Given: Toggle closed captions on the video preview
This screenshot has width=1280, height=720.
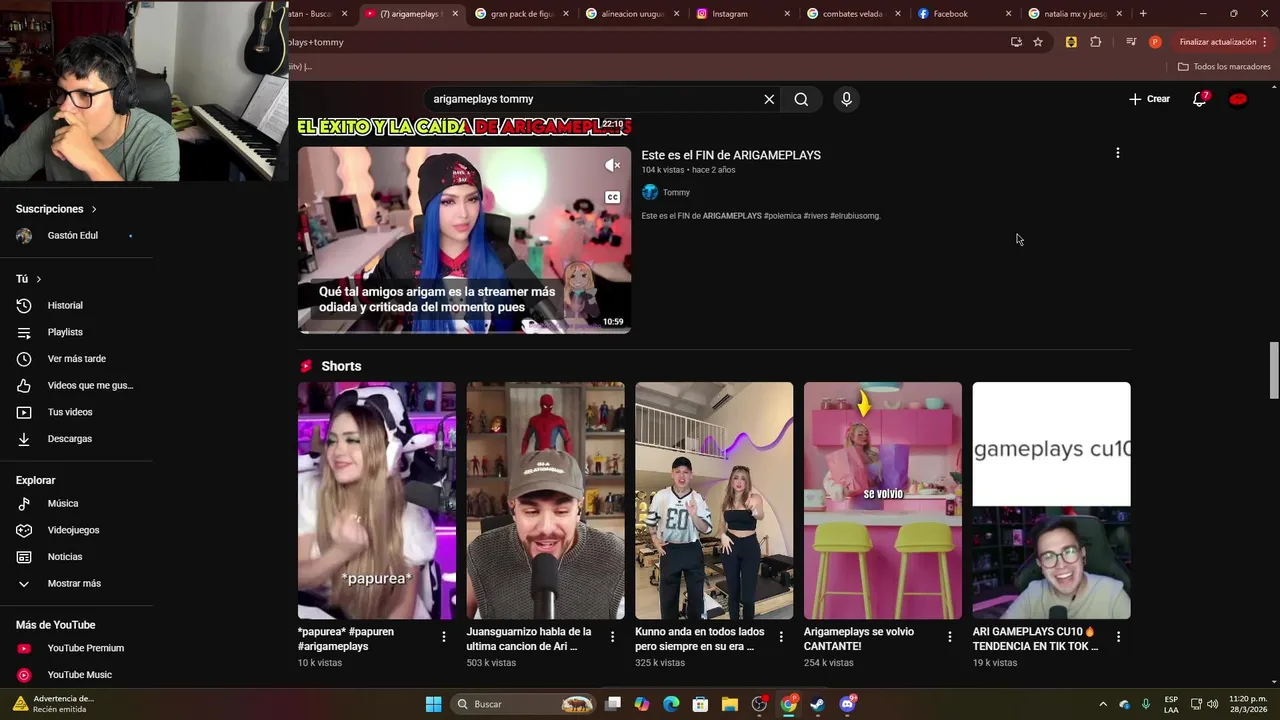Looking at the screenshot, I should click(612, 197).
